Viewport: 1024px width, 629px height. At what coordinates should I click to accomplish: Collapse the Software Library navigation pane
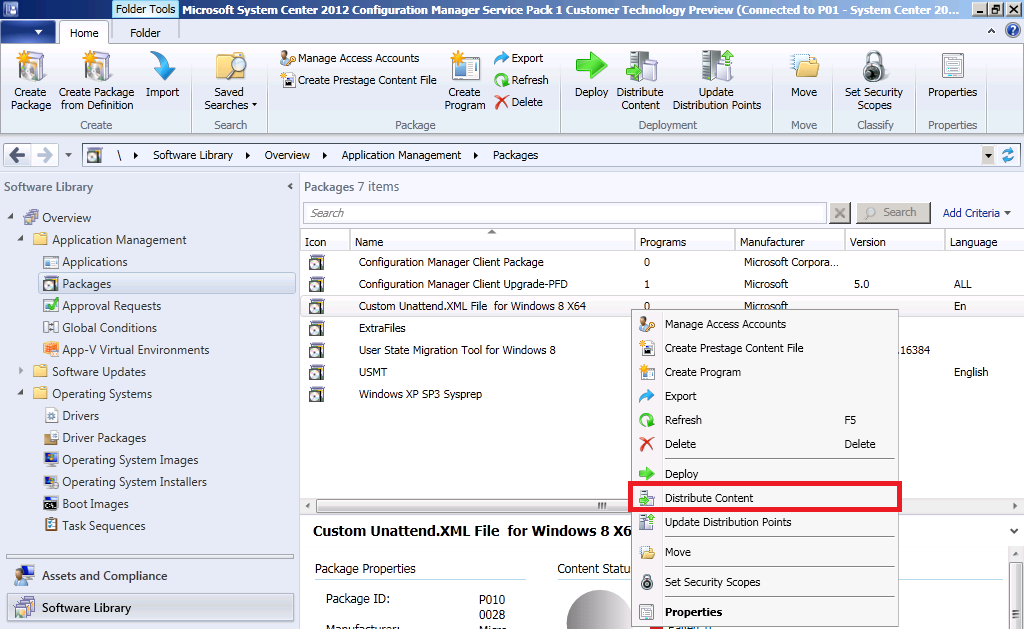(x=290, y=187)
